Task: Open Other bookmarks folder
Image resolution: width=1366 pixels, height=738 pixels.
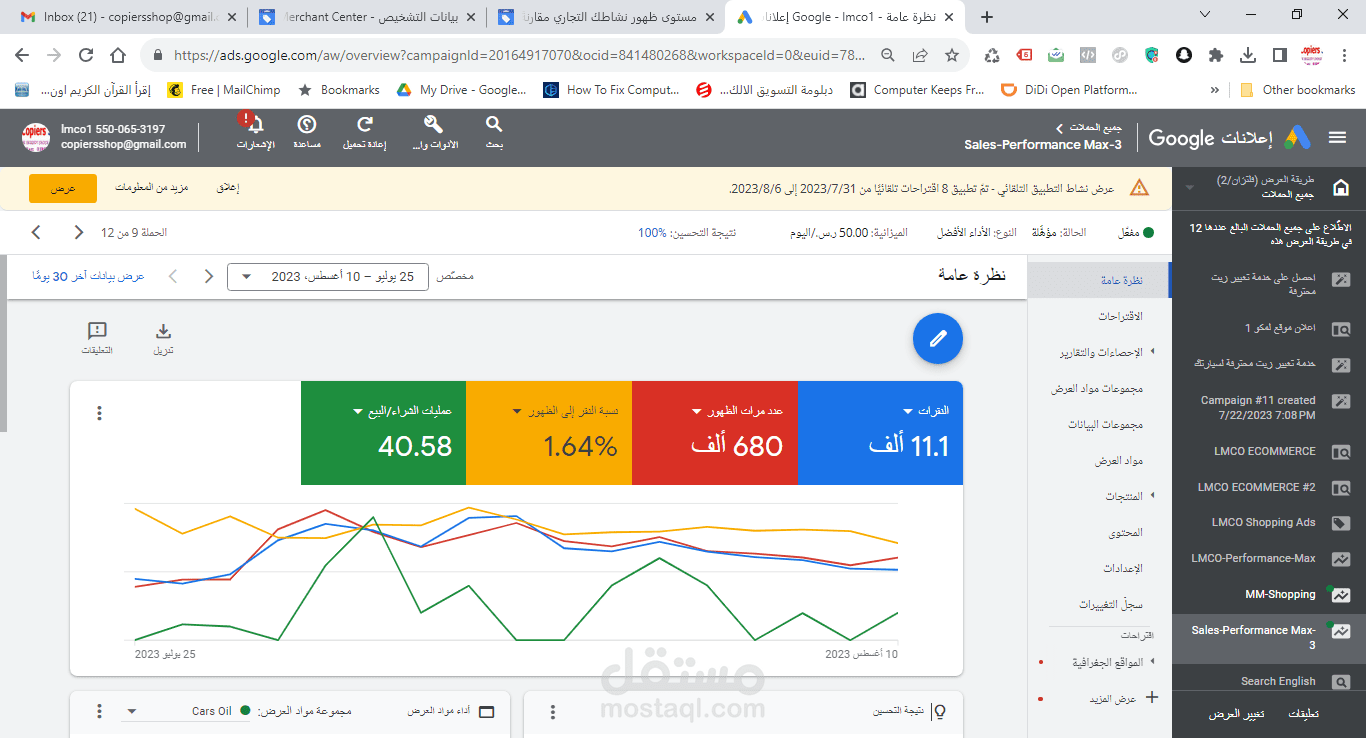Action: pyautogui.click(x=1297, y=90)
